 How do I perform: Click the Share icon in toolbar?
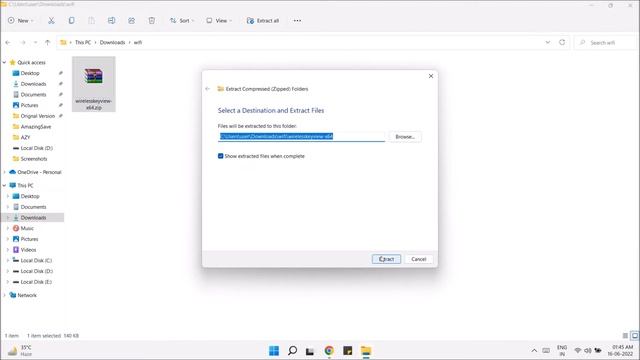tap(131, 20)
